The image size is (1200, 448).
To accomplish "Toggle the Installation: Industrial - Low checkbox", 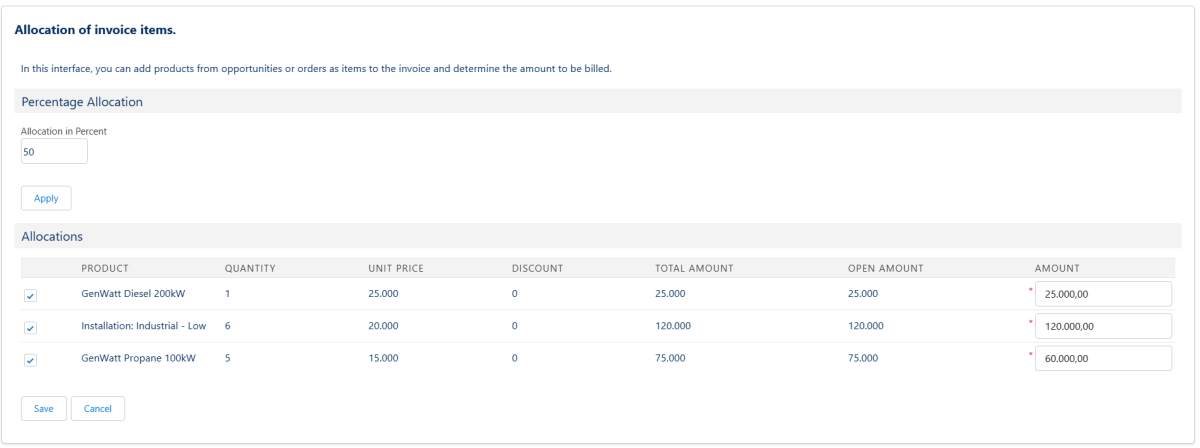I will coord(30,328).
